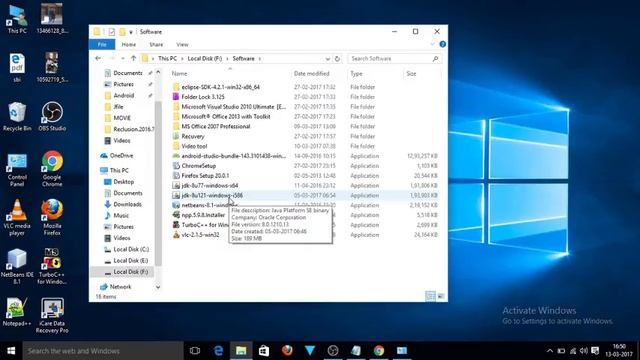Screen dimensions: 640x360
Task: Switch to File Explorer taskbar icon
Action: (241, 351)
